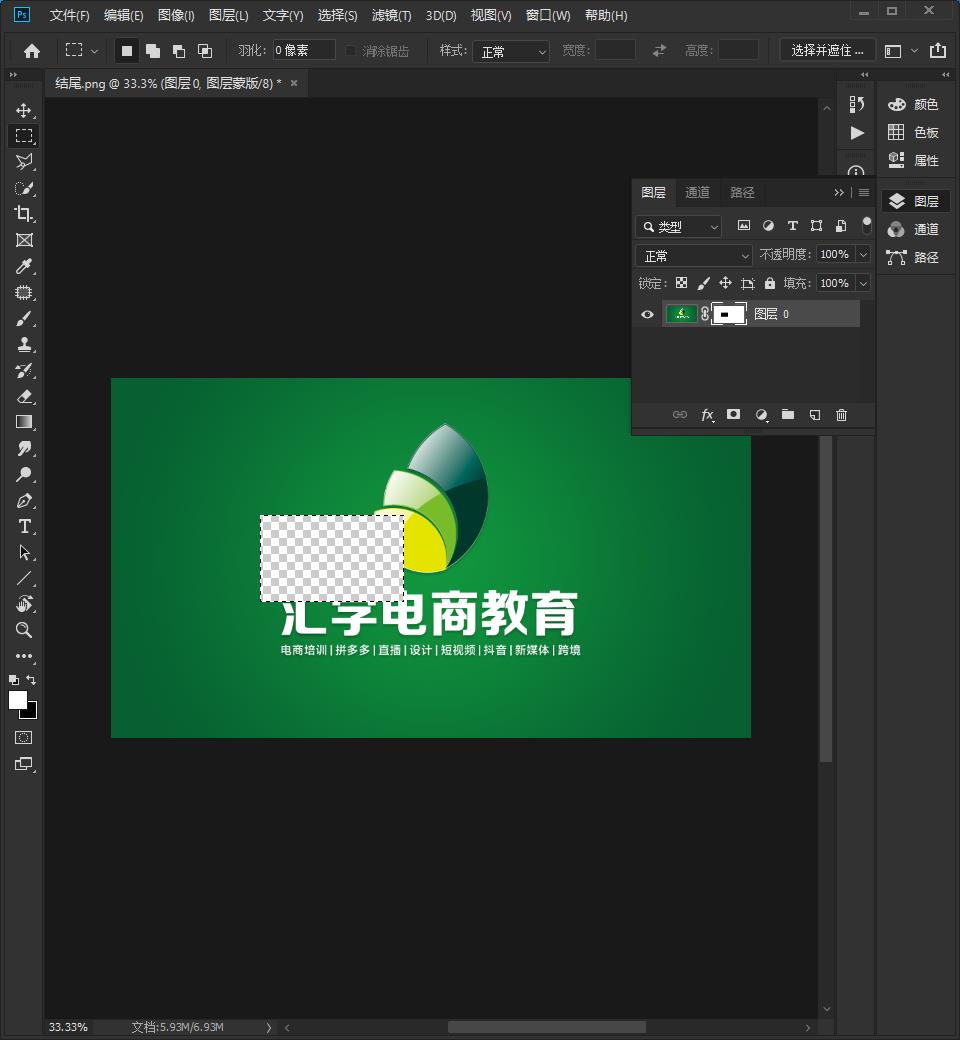Click the Delete layer trash icon
This screenshot has height=1040, width=960.
841,415
